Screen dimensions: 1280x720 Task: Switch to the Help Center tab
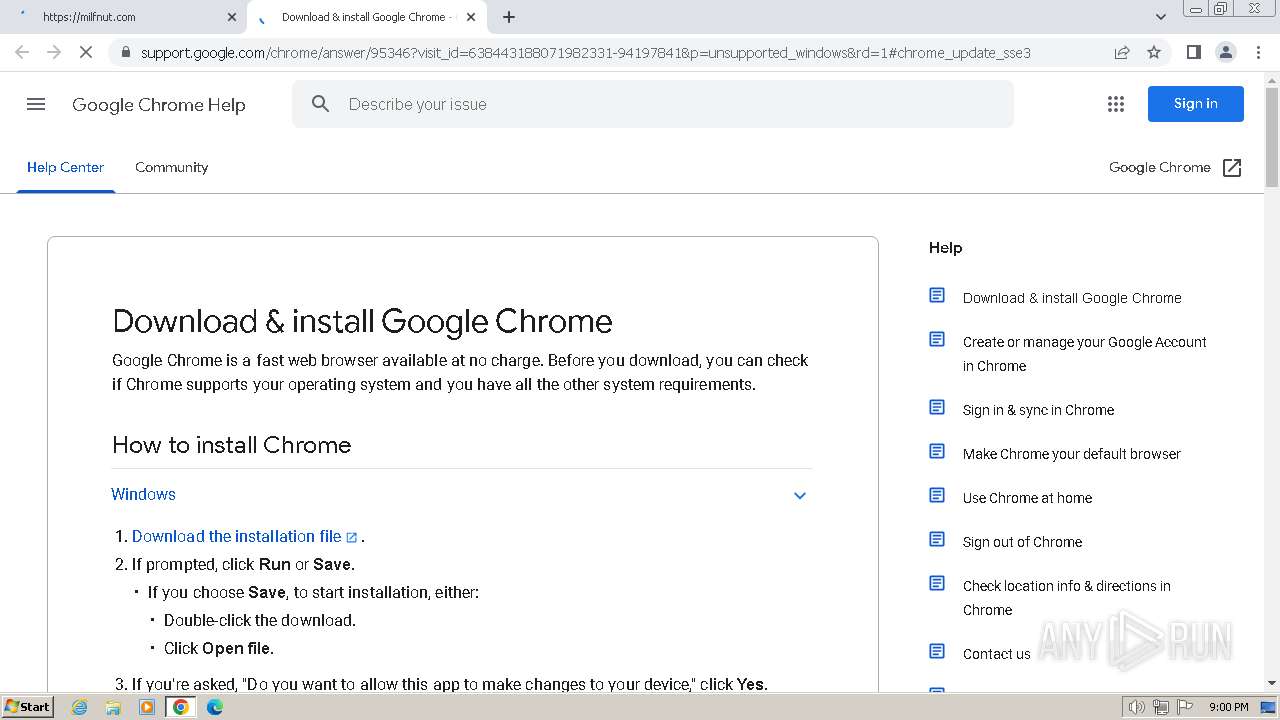pyautogui.click(x=65, y=167)
